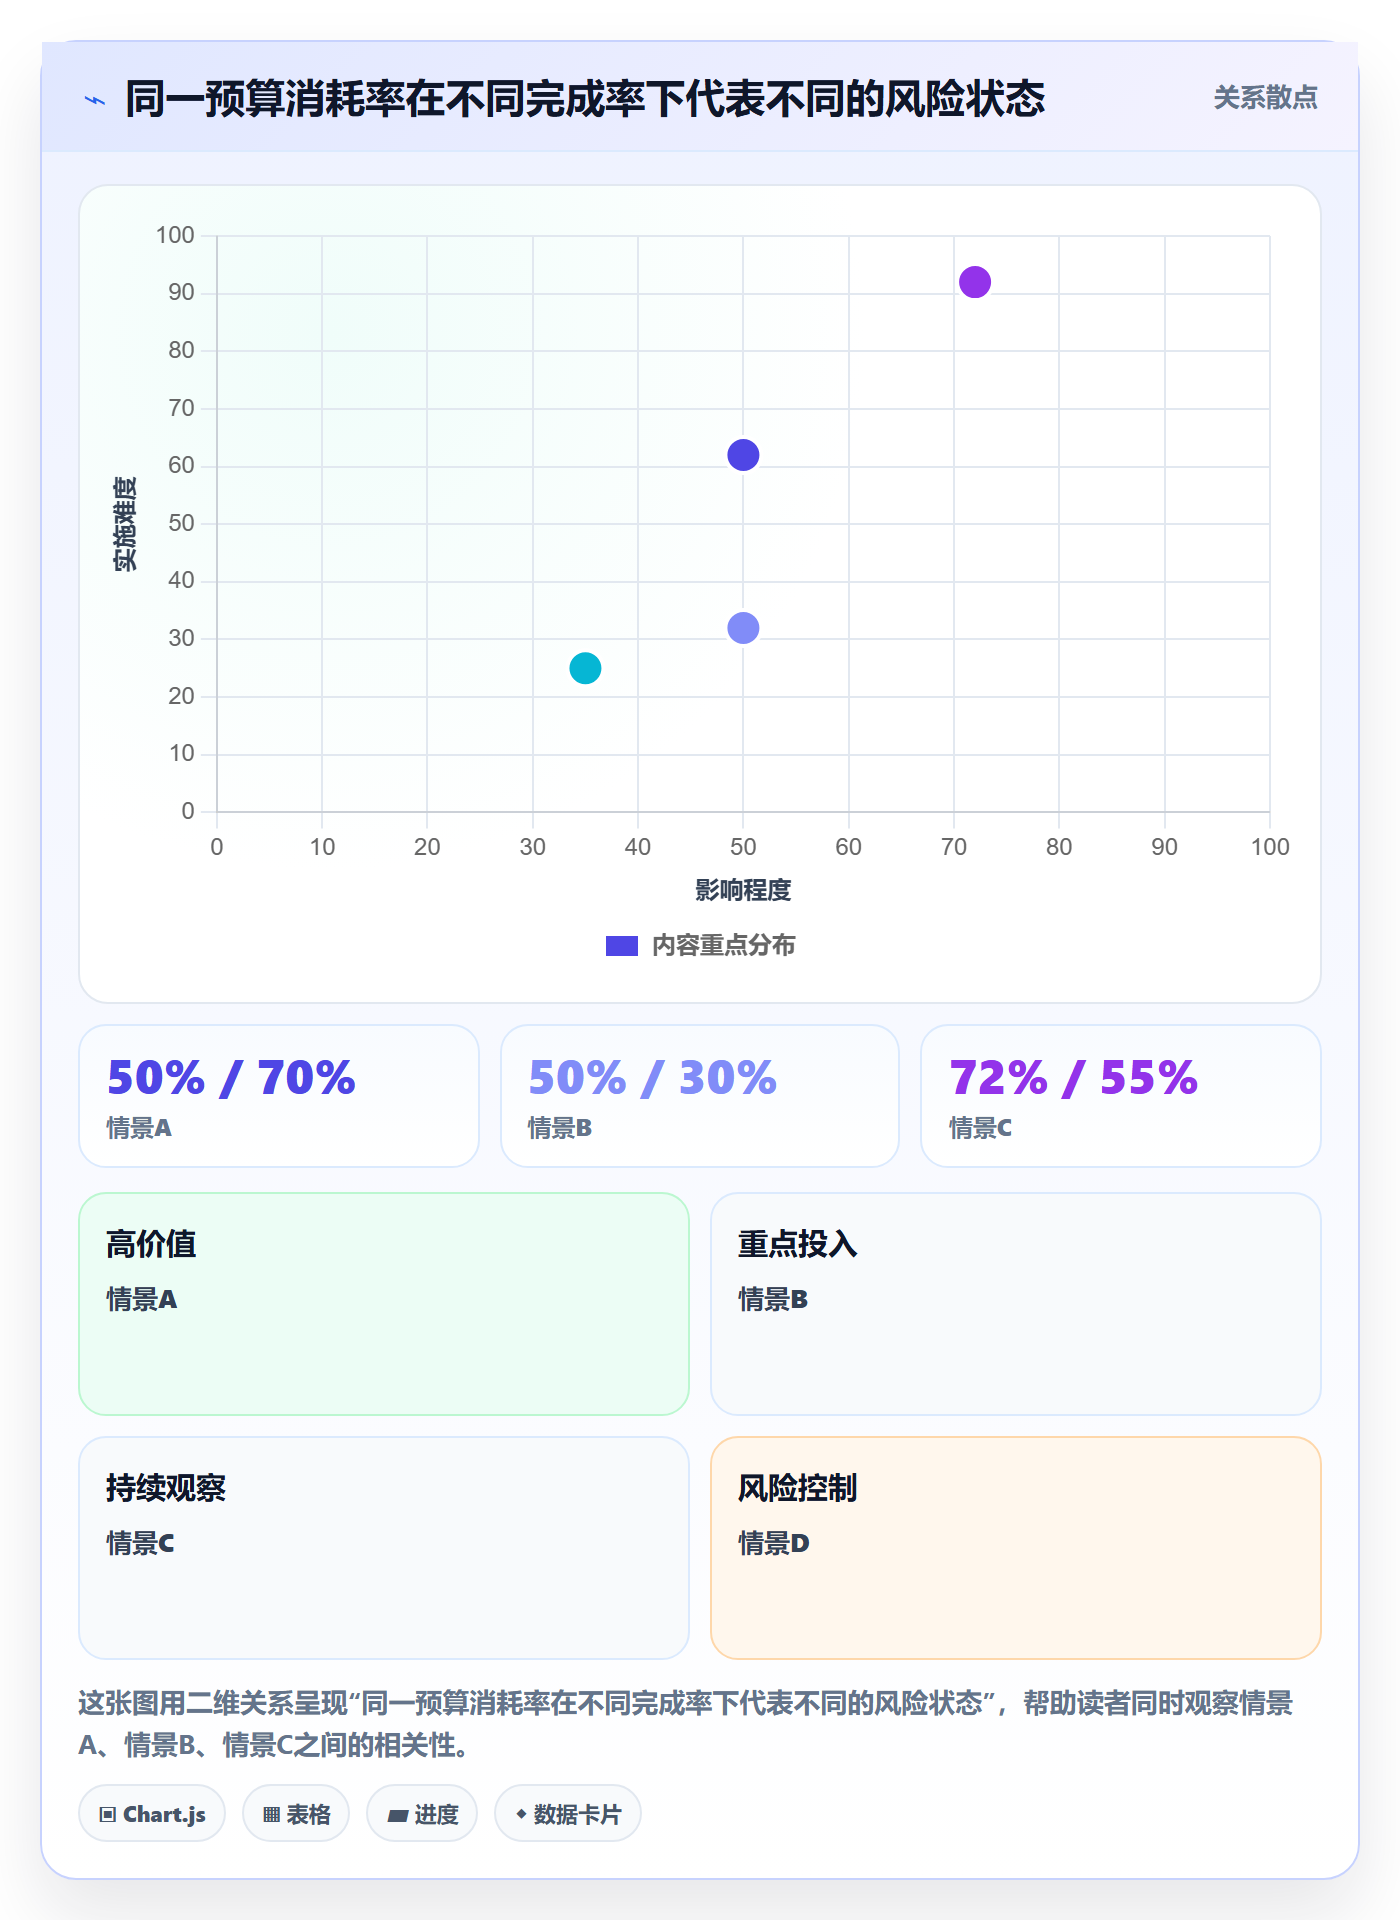1400x1920 pixels.
Task: Click the 进度 tag chip
Action: pos(422,1813)
